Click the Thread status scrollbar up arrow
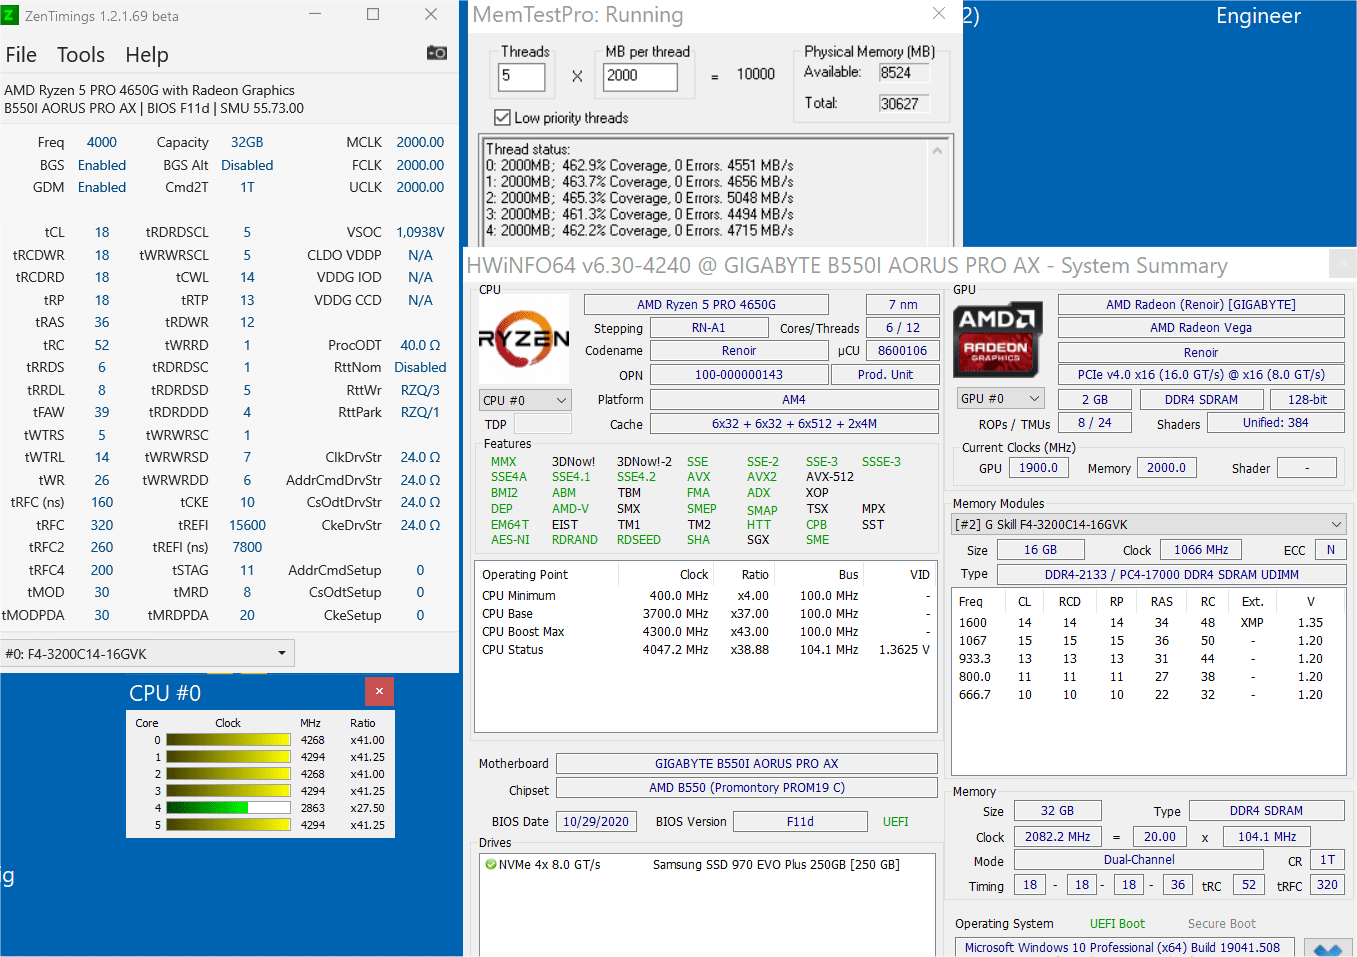1357x957 pixels. pyautogui.click(x=937, y=151)
